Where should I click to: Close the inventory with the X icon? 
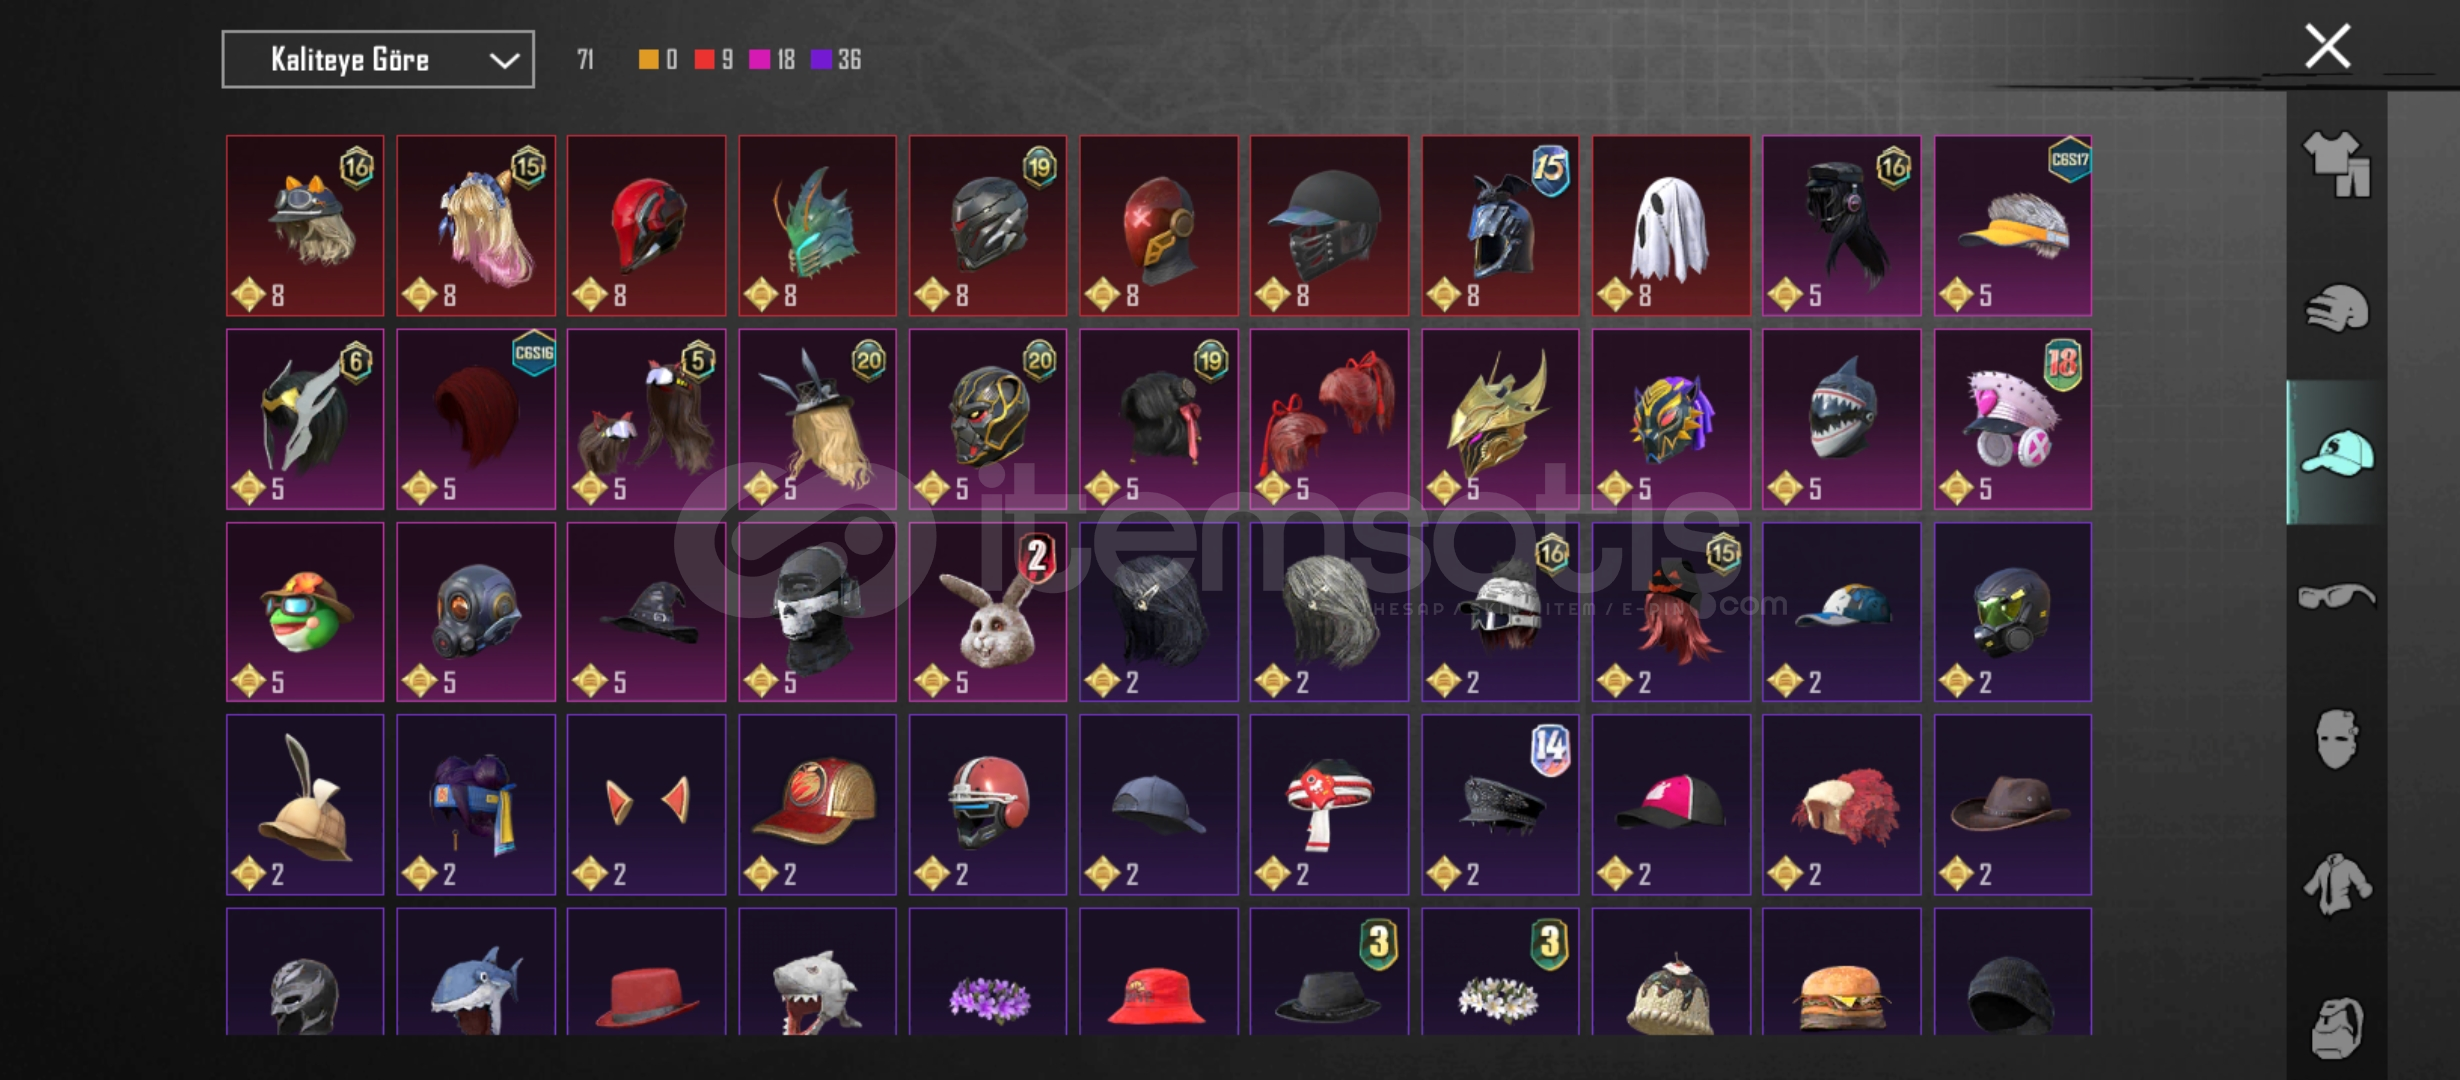point(2328,46)
